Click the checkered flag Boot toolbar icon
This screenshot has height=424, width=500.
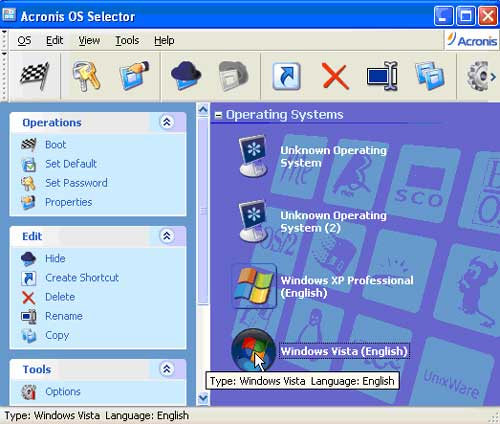pos(35,76)
